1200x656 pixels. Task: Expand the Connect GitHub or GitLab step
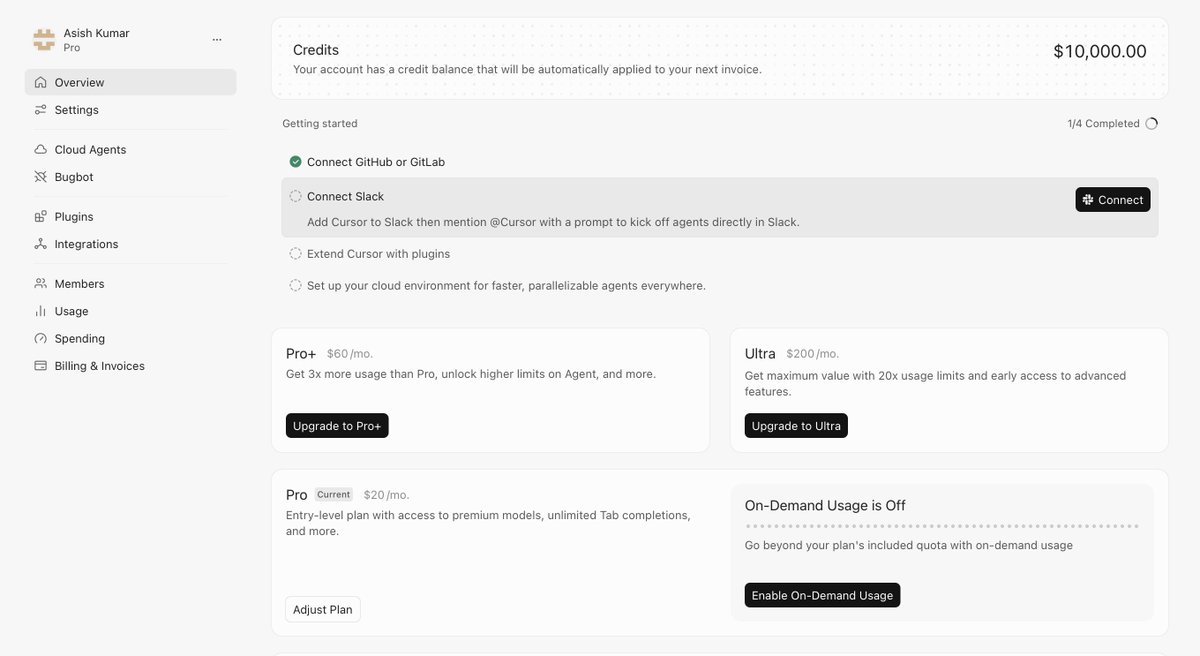click(x=720, y=162)
